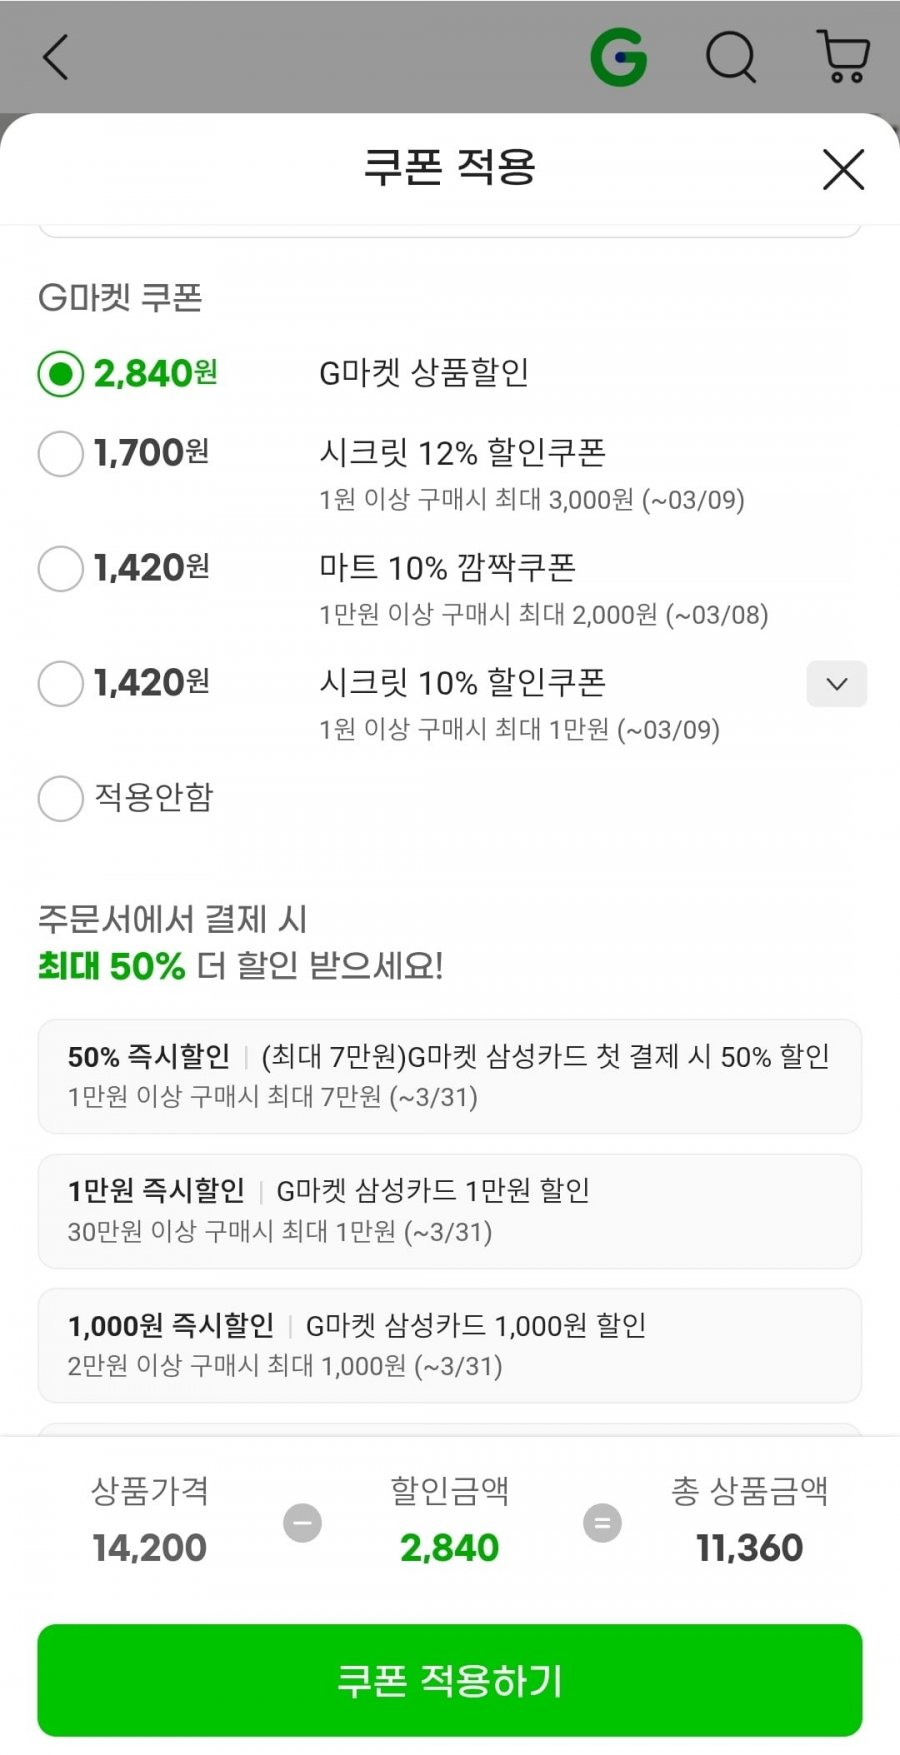The width and height of the screenshot is (900, 1755).
Task: Pick the 1,420원 시크릿 10% 할인쿠폰 radio
Action: coord(60,684)
